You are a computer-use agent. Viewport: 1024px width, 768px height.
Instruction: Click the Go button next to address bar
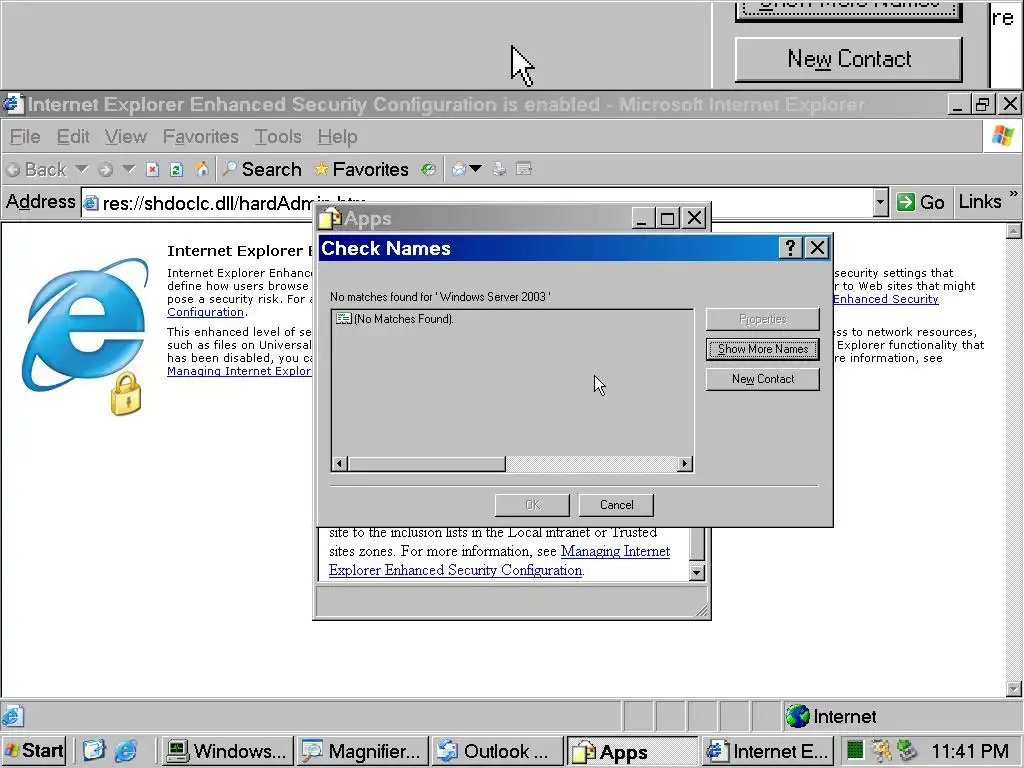point(921,202)
